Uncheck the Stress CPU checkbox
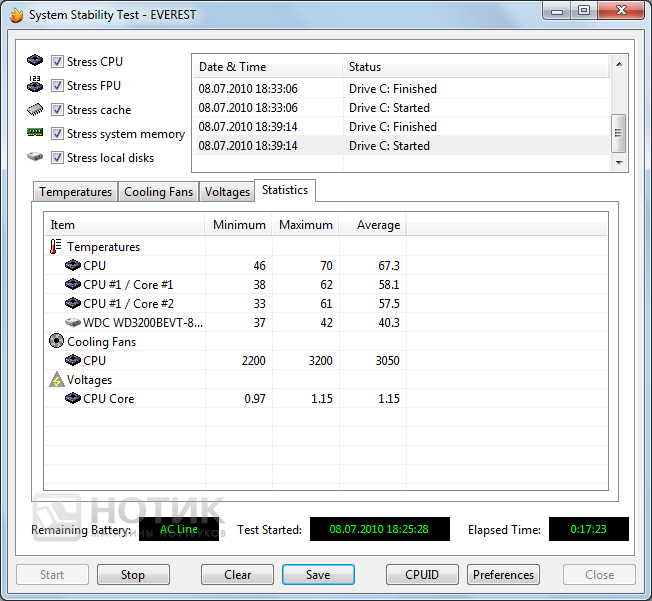 (x=57, y=62)
